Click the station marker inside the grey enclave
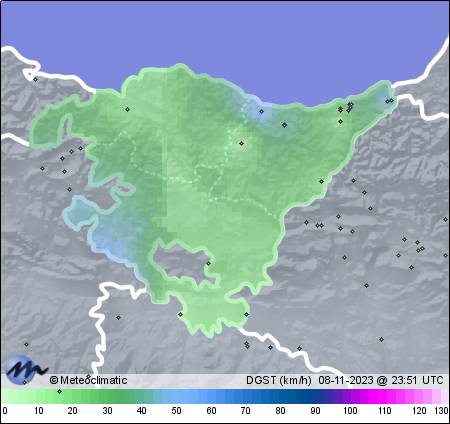The image size is (450, 424). point(209,263)
